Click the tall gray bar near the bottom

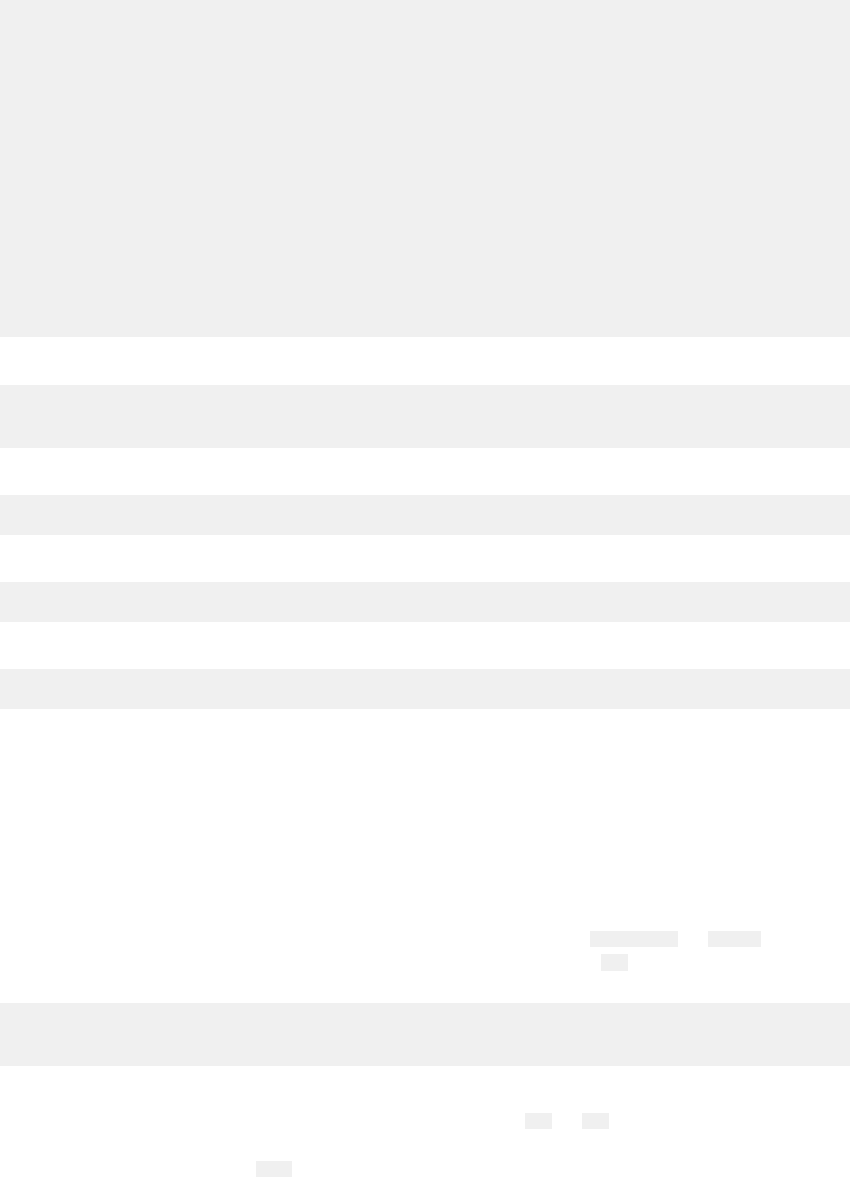tap(425, 1034)
